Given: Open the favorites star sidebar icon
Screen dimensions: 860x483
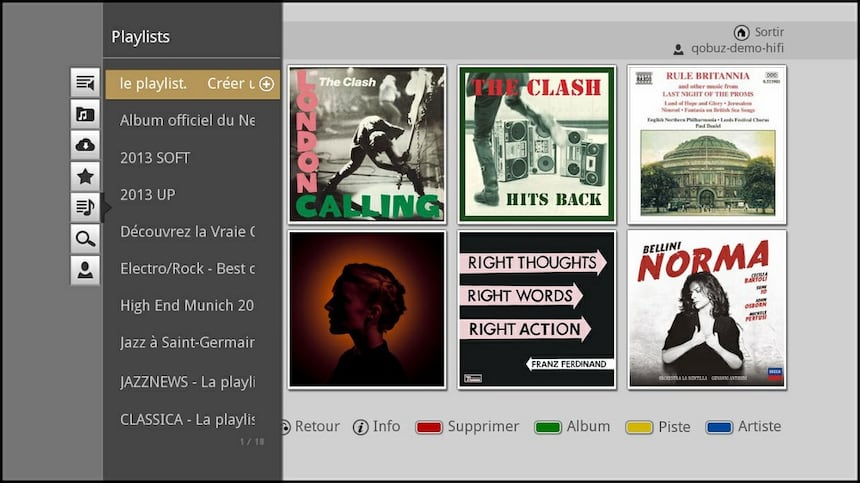Looking at the screenshot, I should click(85, 177).
